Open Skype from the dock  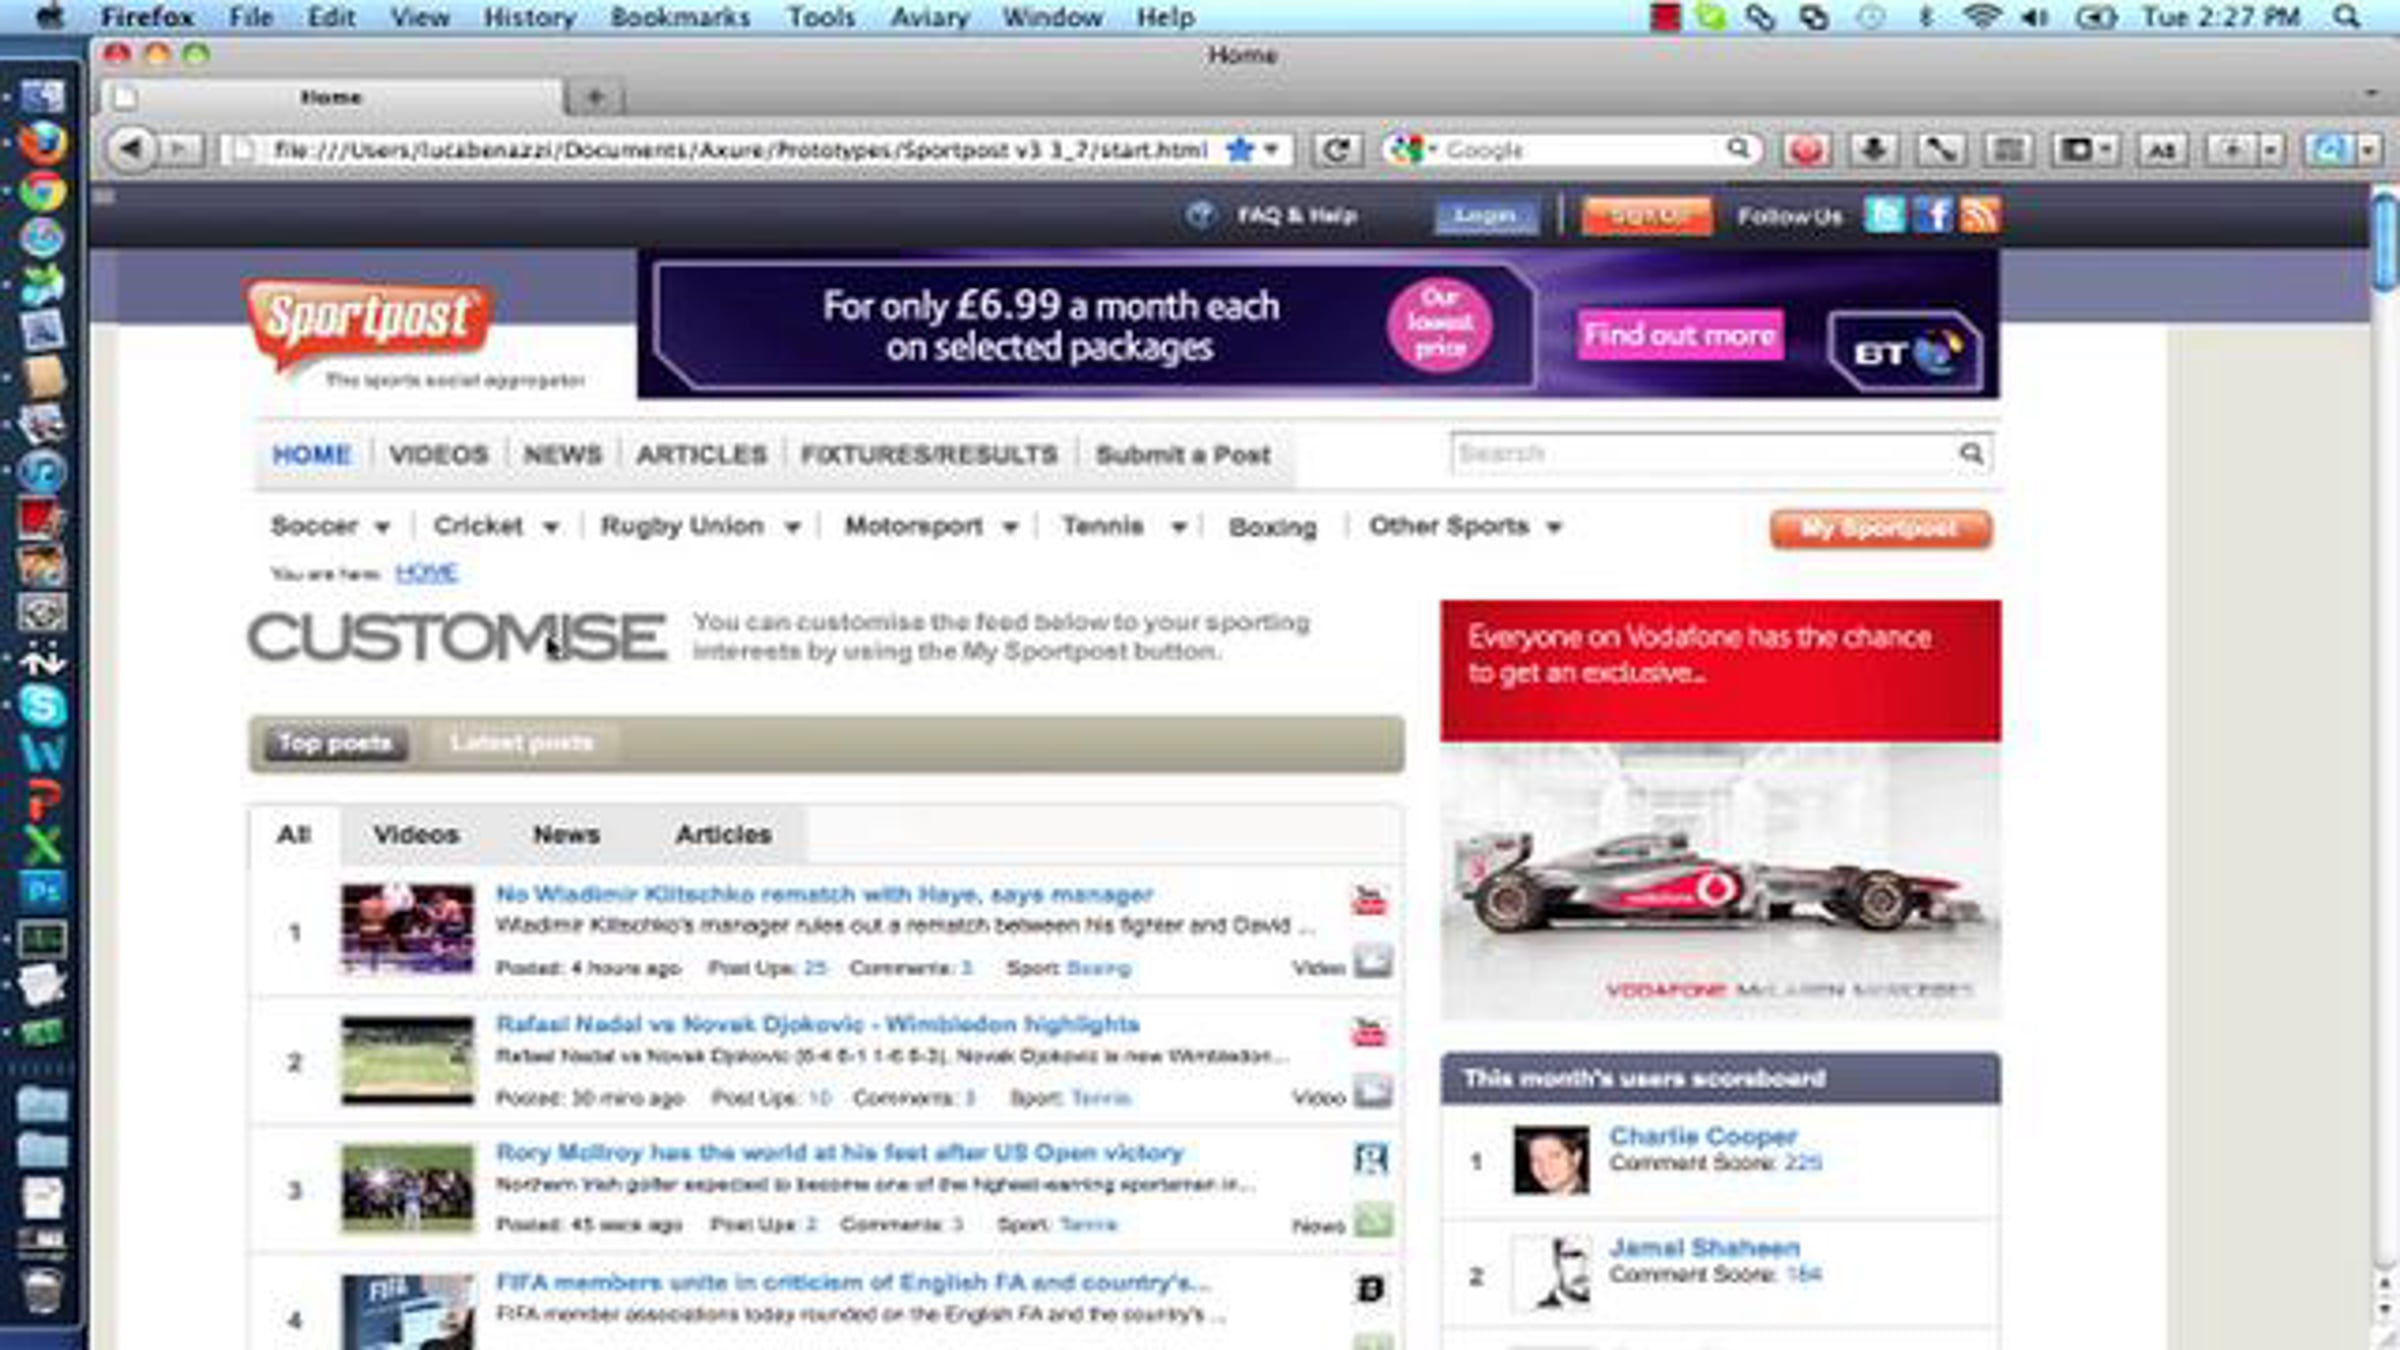(x=42, y=706)
